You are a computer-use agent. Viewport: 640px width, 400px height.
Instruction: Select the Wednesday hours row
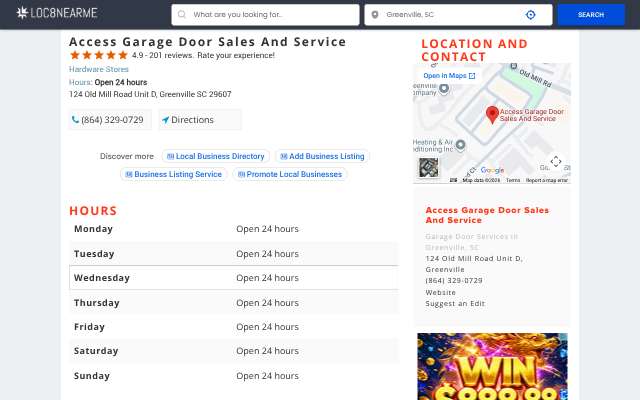pos(234,278)
